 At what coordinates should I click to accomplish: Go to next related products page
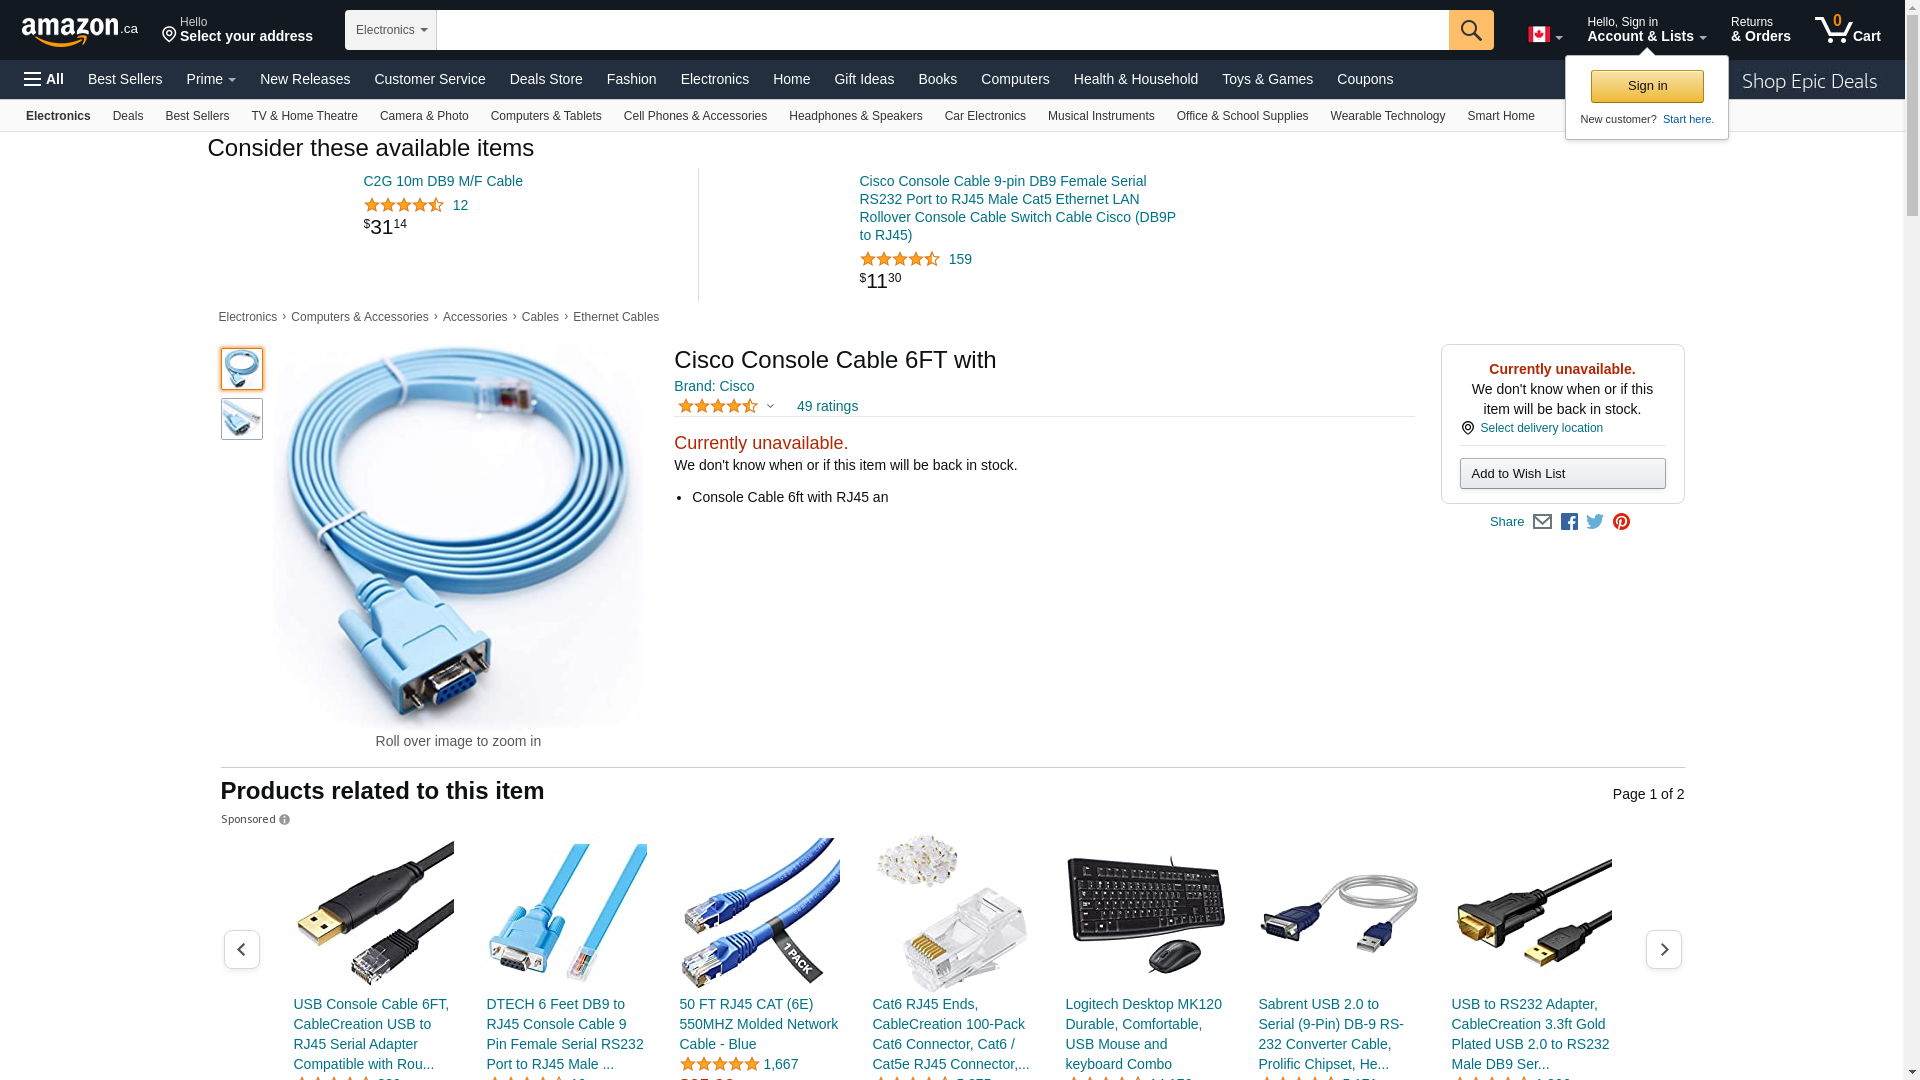pyautogui.click(x=1664, y=949)
